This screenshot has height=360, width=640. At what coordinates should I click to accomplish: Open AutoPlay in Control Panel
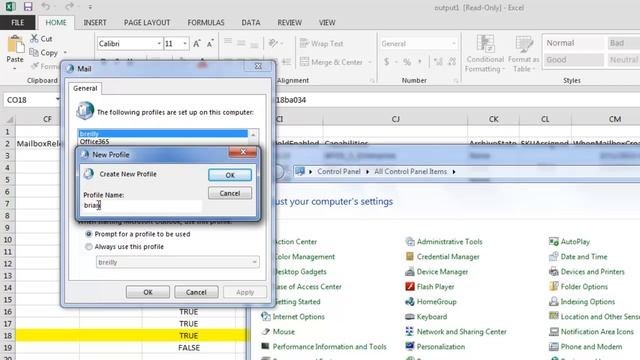click(575, 242)
